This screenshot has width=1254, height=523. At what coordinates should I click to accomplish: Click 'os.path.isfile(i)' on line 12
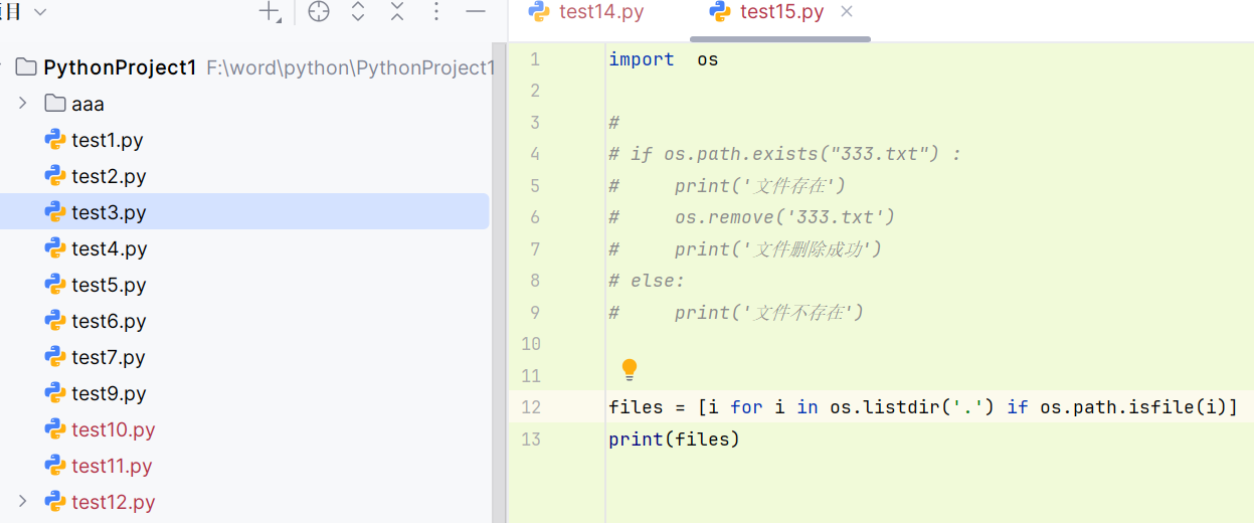tap(1133, 407)
